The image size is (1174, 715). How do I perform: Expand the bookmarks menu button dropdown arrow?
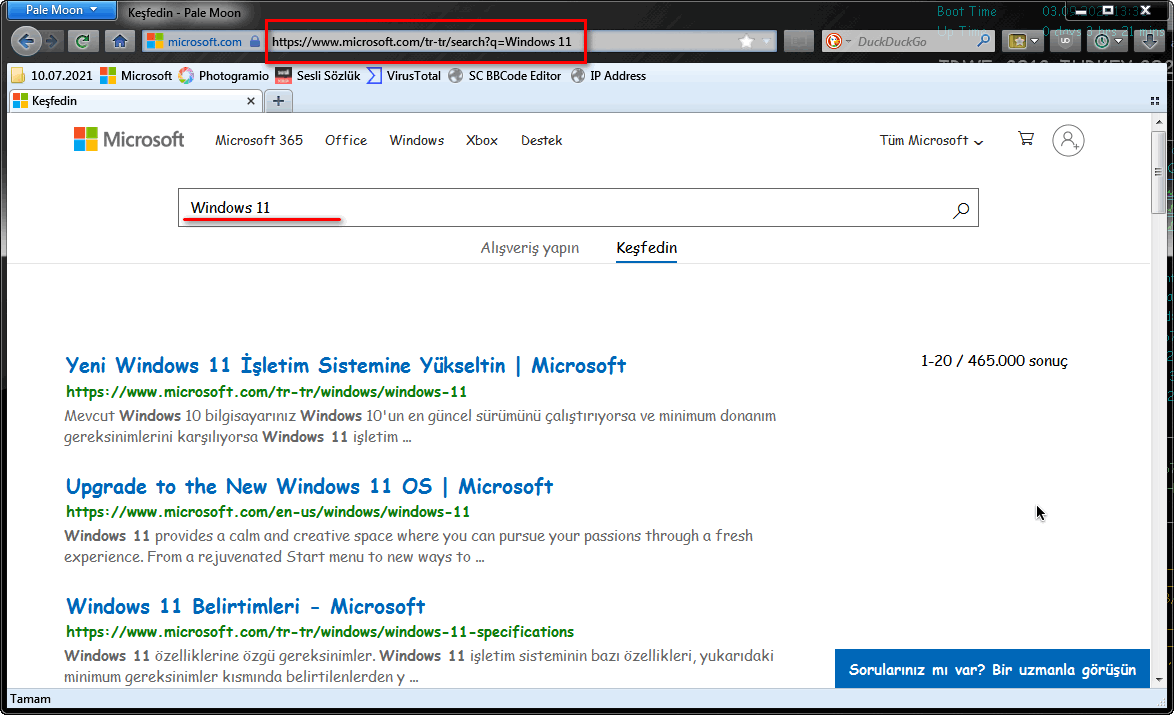click(x=1035, y=41)
